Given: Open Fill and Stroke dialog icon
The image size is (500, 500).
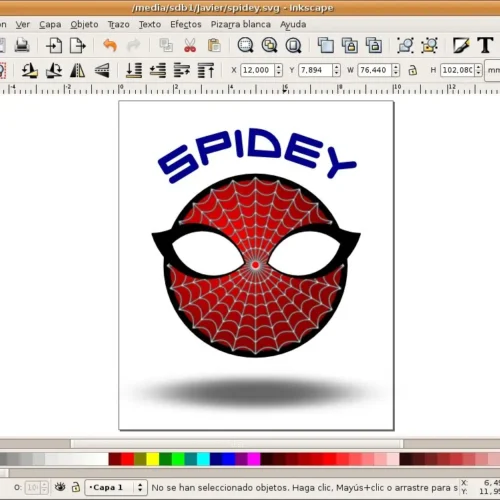Looking at the screenshot, I should (461, 45).
